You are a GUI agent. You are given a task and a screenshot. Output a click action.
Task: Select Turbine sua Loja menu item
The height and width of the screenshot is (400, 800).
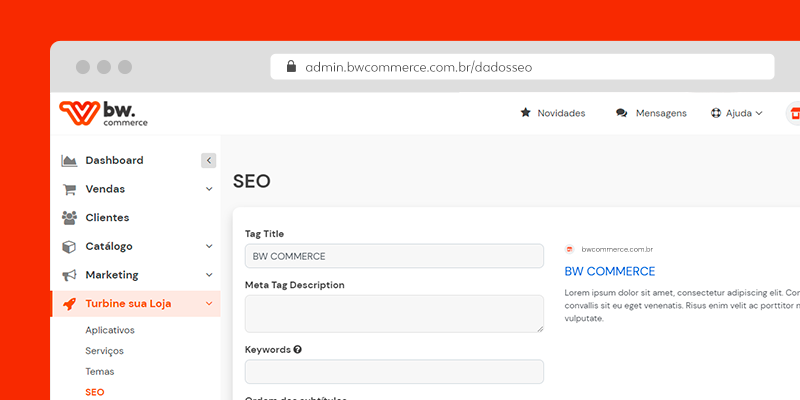pyautogui.click(x=135, y=304)
